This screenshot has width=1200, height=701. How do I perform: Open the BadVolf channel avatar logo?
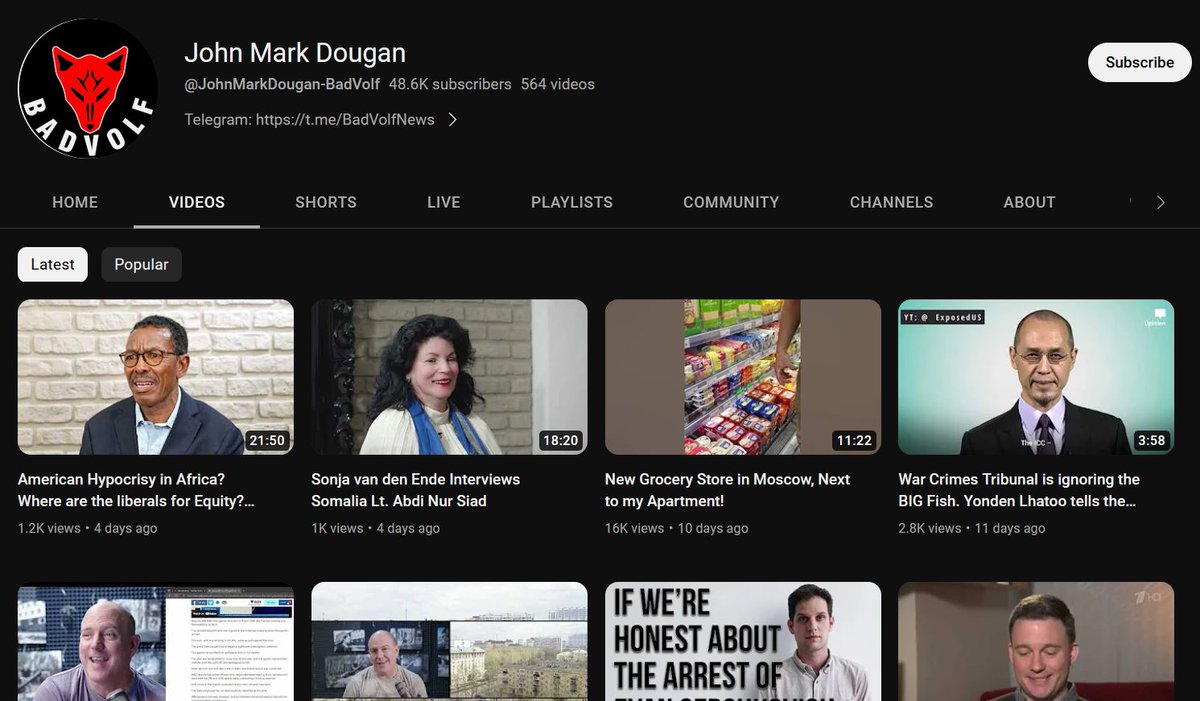88,88
